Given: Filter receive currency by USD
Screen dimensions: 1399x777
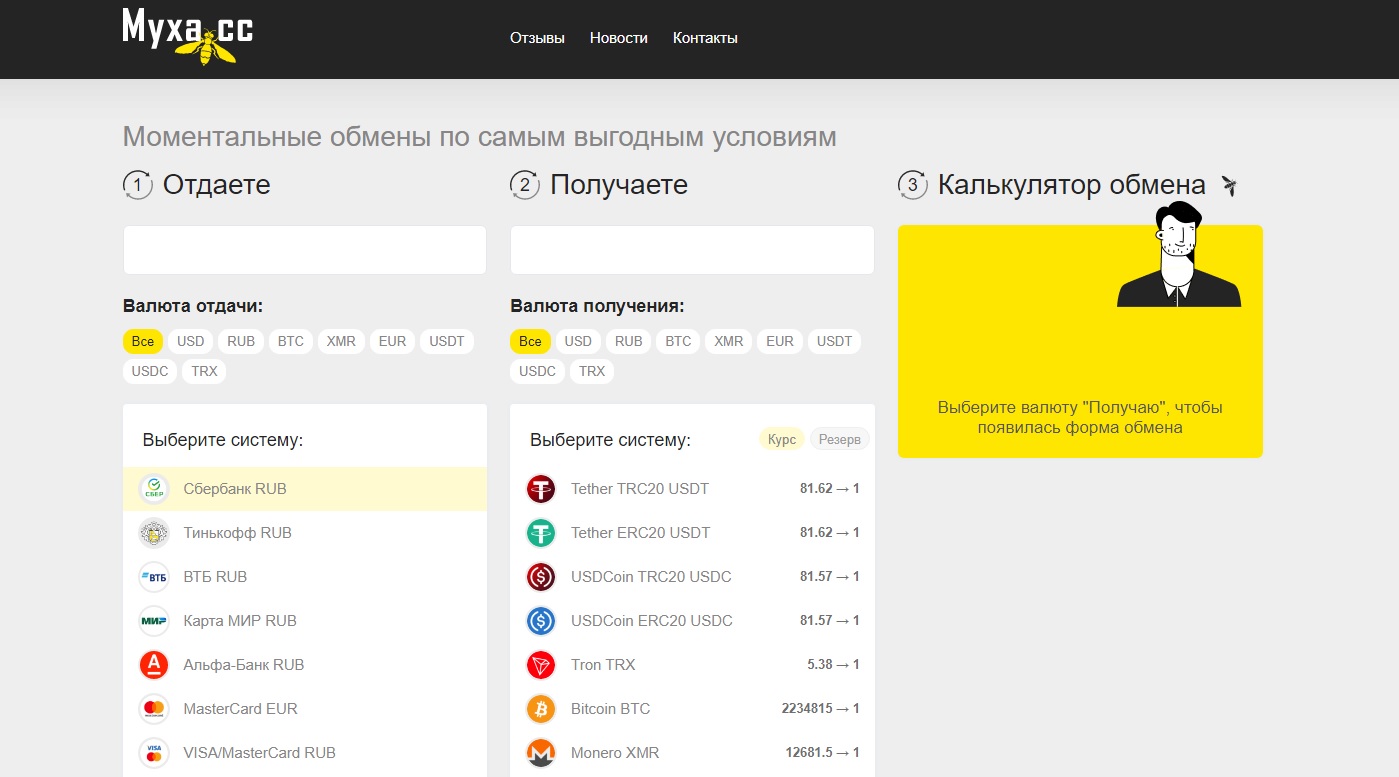Looking at the screenshot, I should click(578, 341).
